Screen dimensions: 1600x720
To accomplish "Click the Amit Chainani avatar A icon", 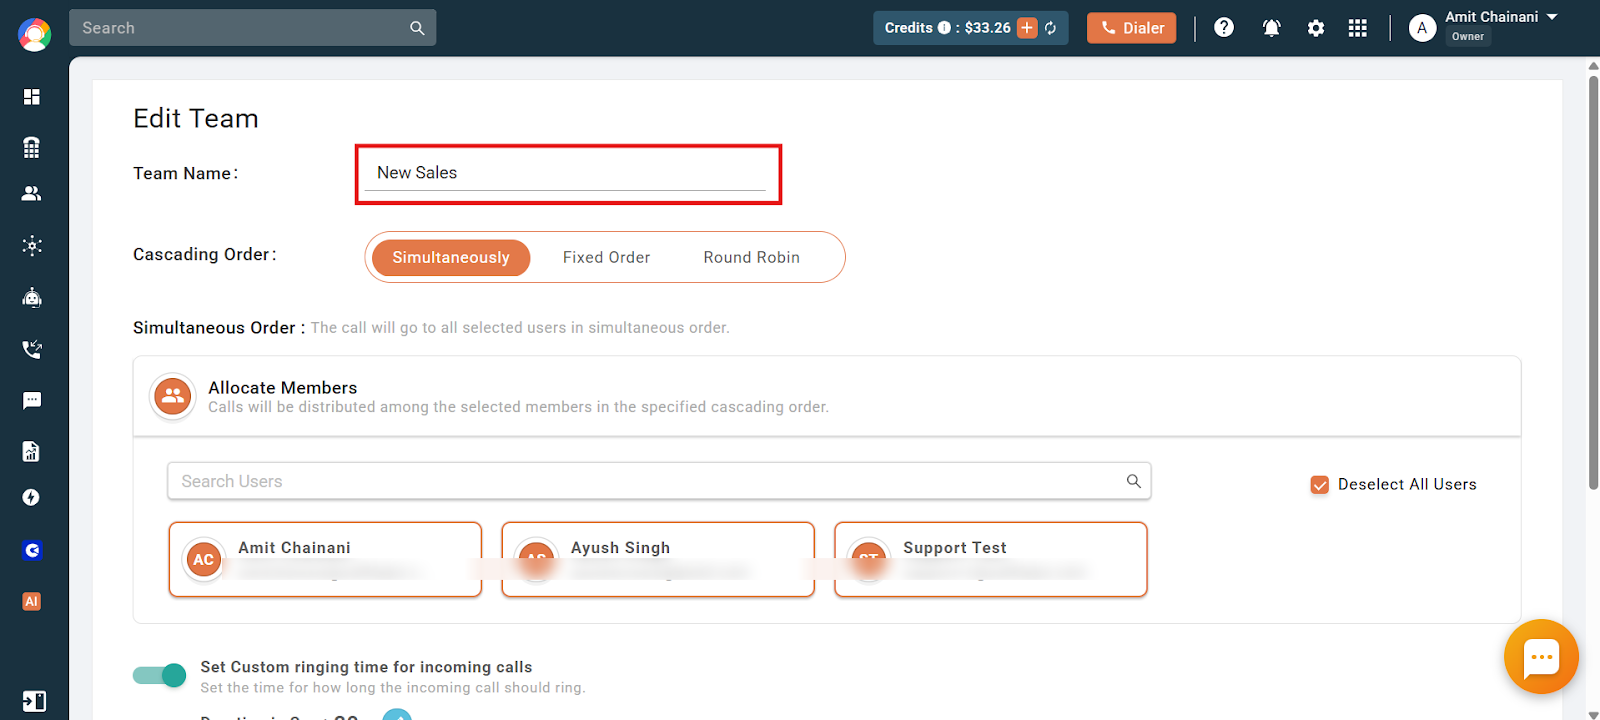I will [1422, 28].
